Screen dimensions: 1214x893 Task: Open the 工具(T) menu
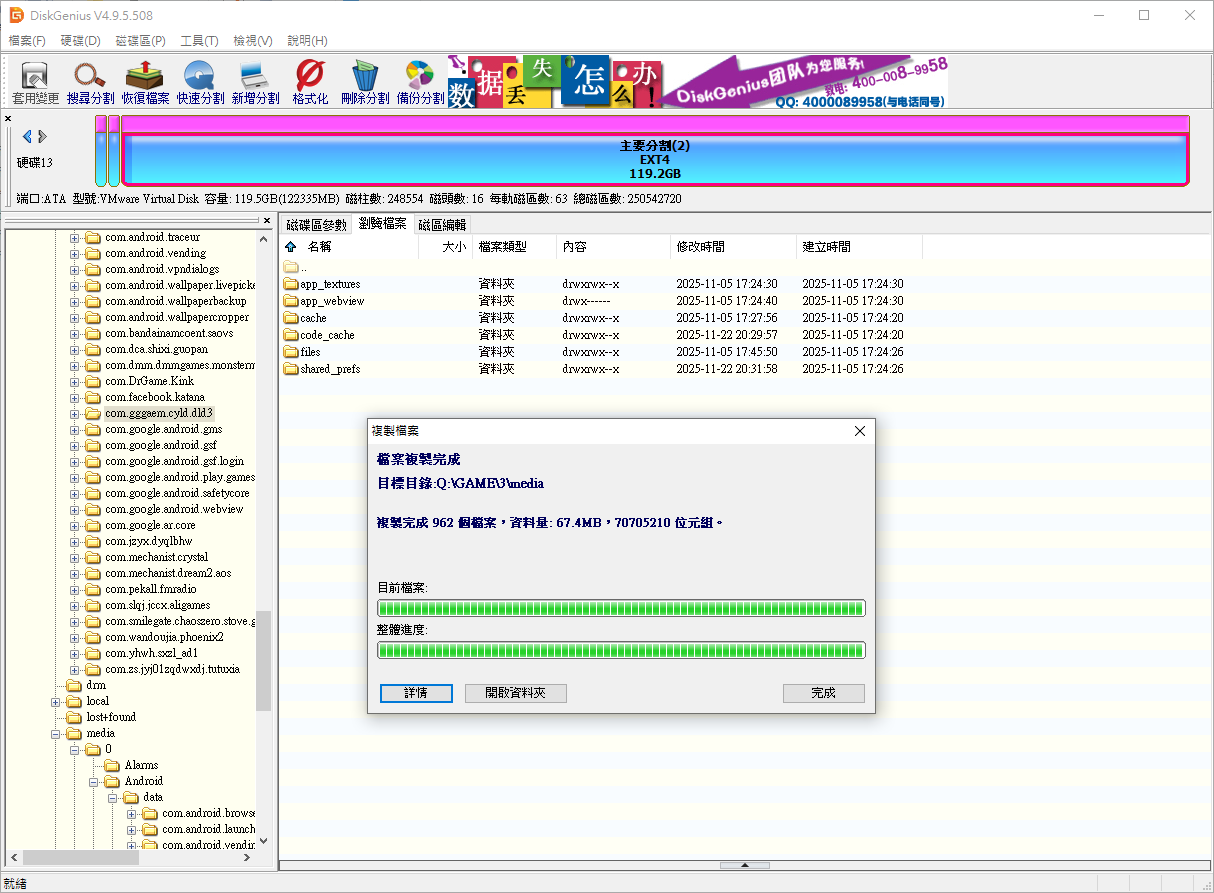tap(199, 41)
